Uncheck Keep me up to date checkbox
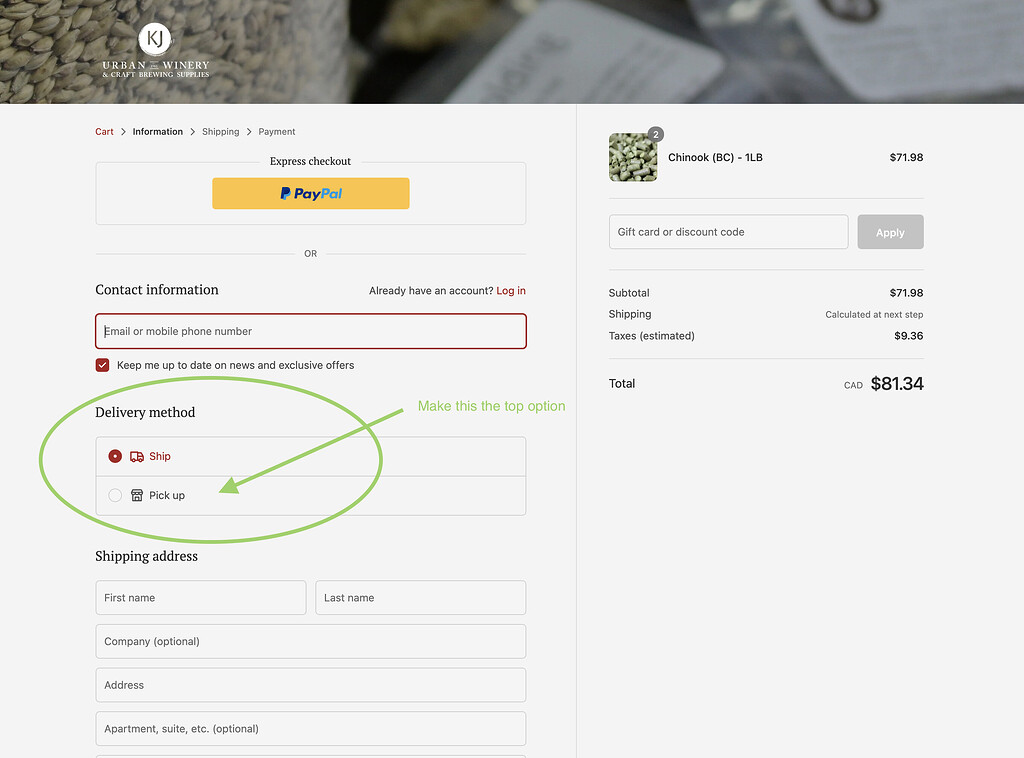This screenshot has height=758, width=1024. pos(103,365)
